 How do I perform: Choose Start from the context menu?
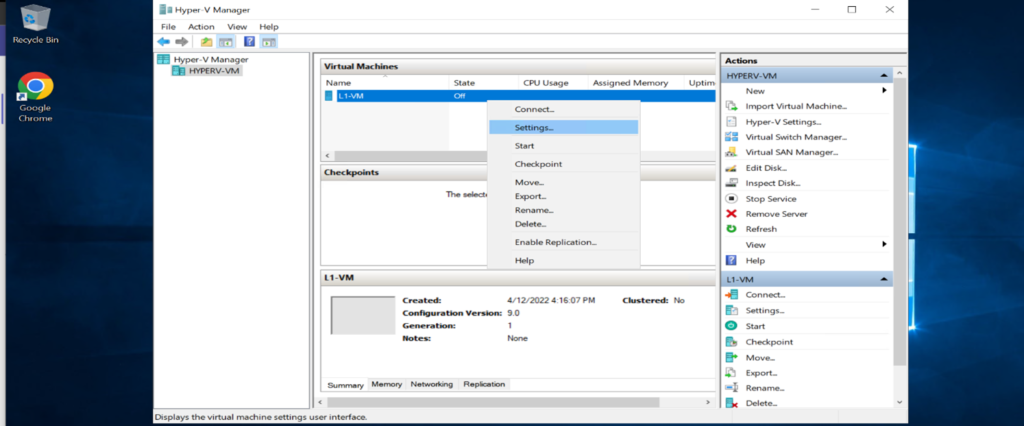pyautogui.click(x=564, y=146)
